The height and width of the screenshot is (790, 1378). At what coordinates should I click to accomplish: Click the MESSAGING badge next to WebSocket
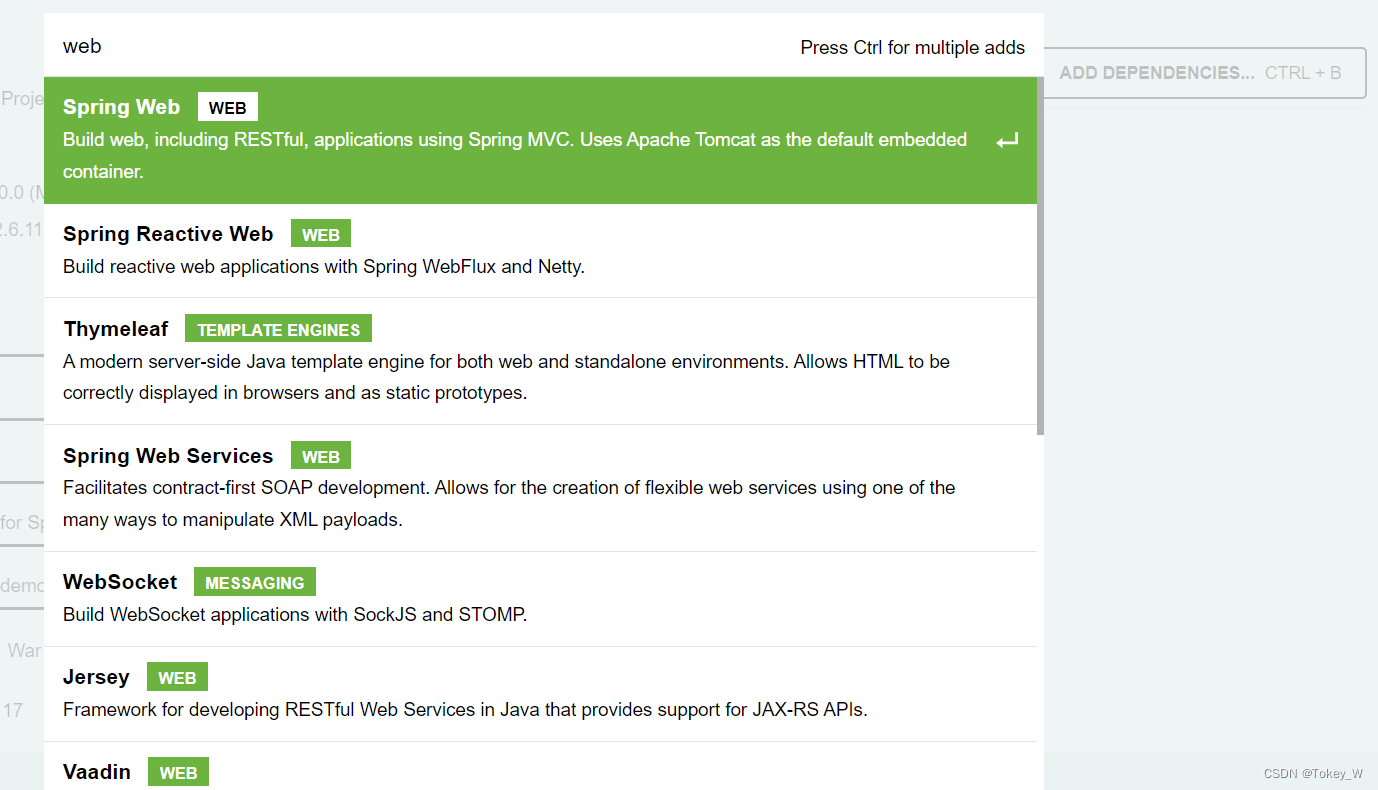click(x=254, y=581)
